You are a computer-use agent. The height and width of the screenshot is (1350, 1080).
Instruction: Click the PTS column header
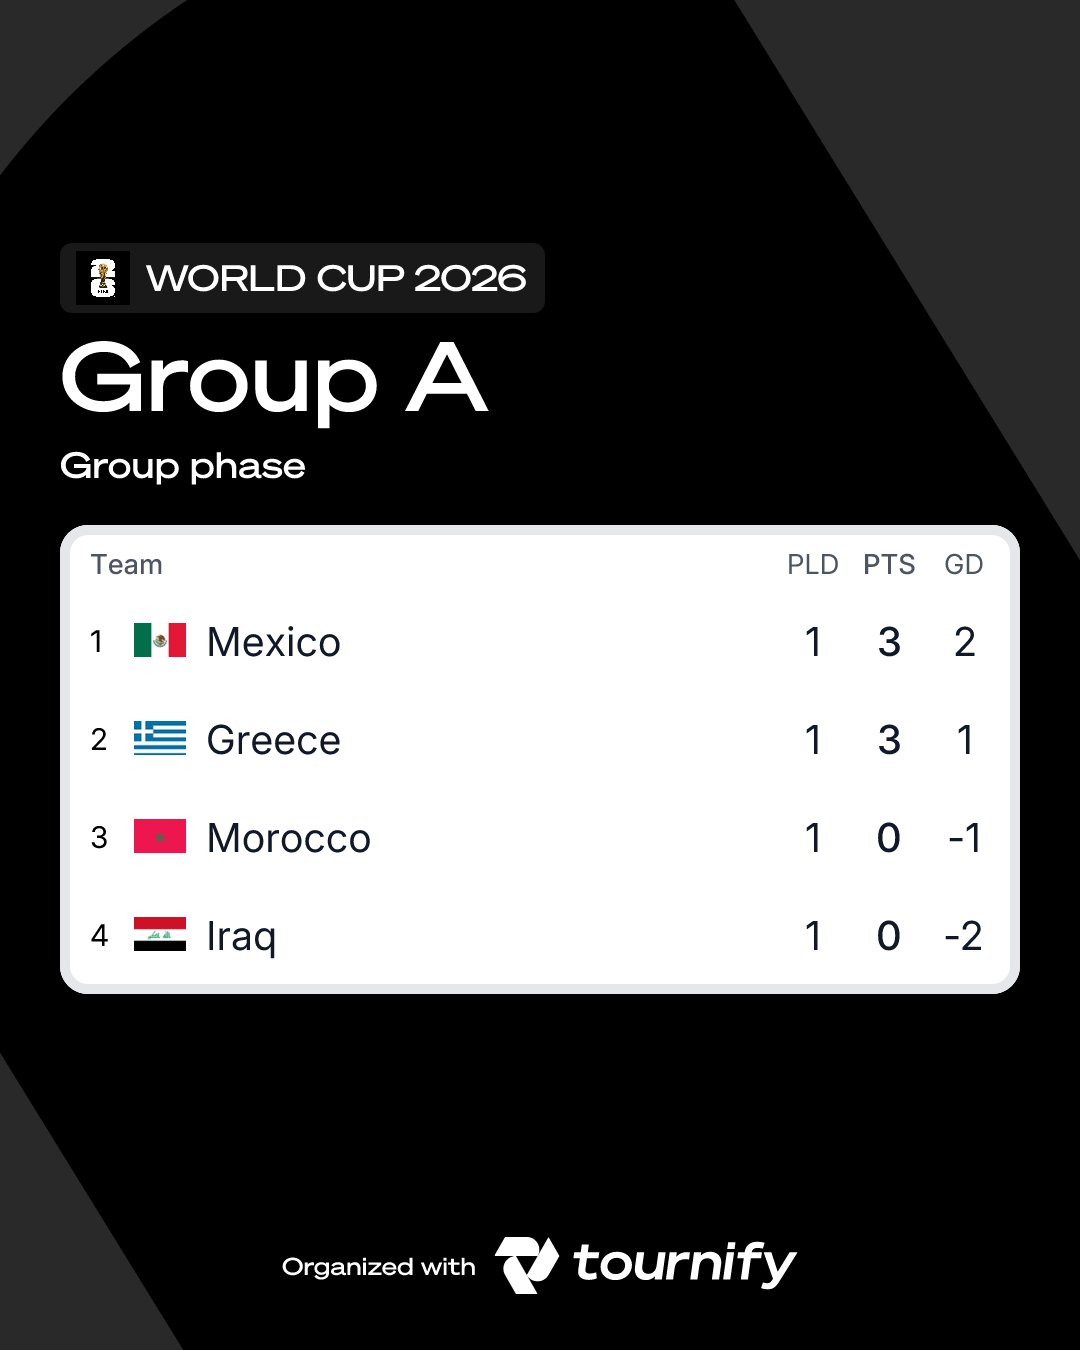889,565
